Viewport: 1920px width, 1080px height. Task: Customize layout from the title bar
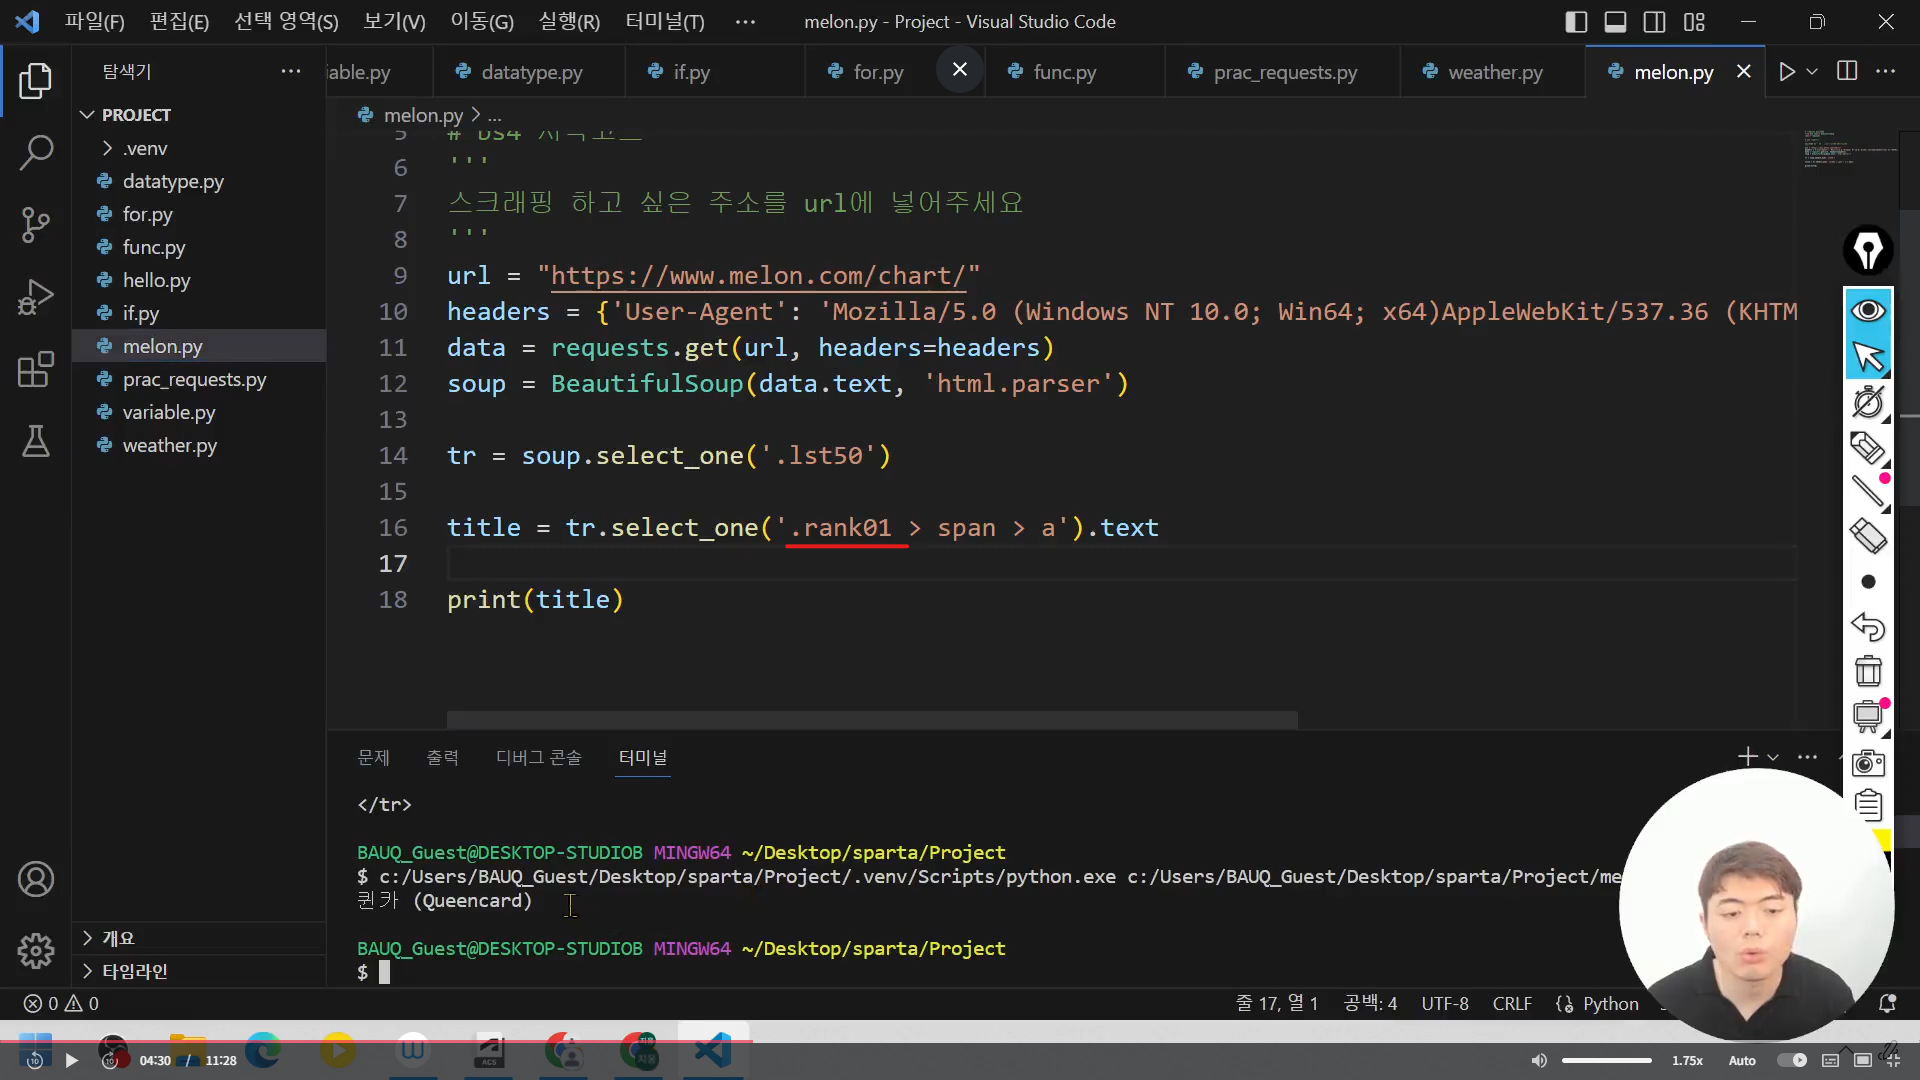pos(1694,22)
